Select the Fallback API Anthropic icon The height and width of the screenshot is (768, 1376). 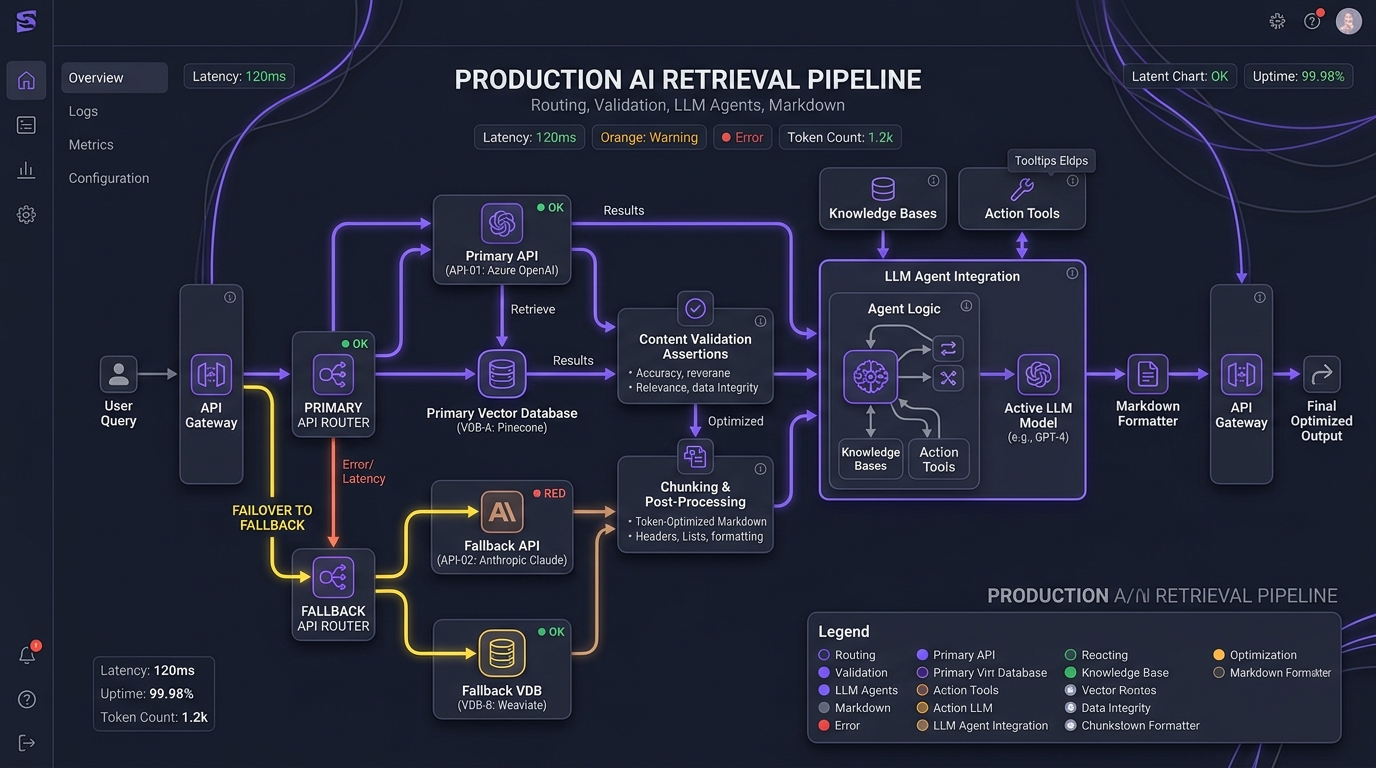tap(502, 512)
